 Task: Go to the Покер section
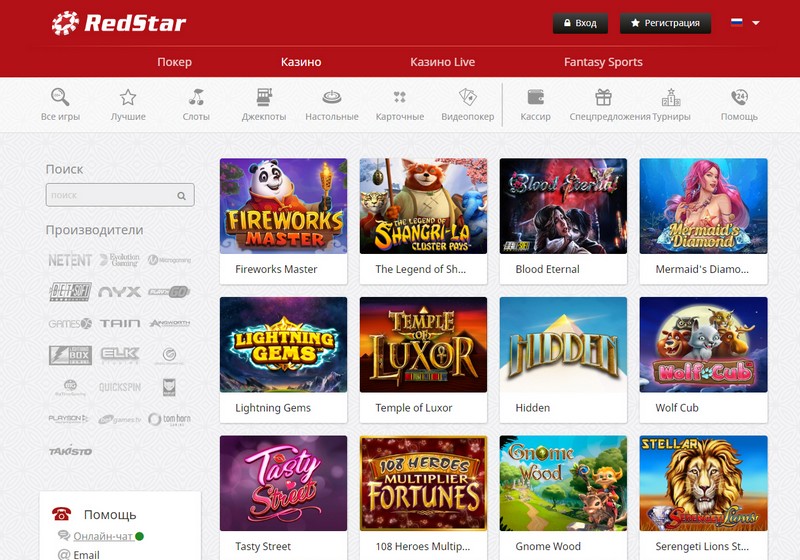(x=174, y=62)
